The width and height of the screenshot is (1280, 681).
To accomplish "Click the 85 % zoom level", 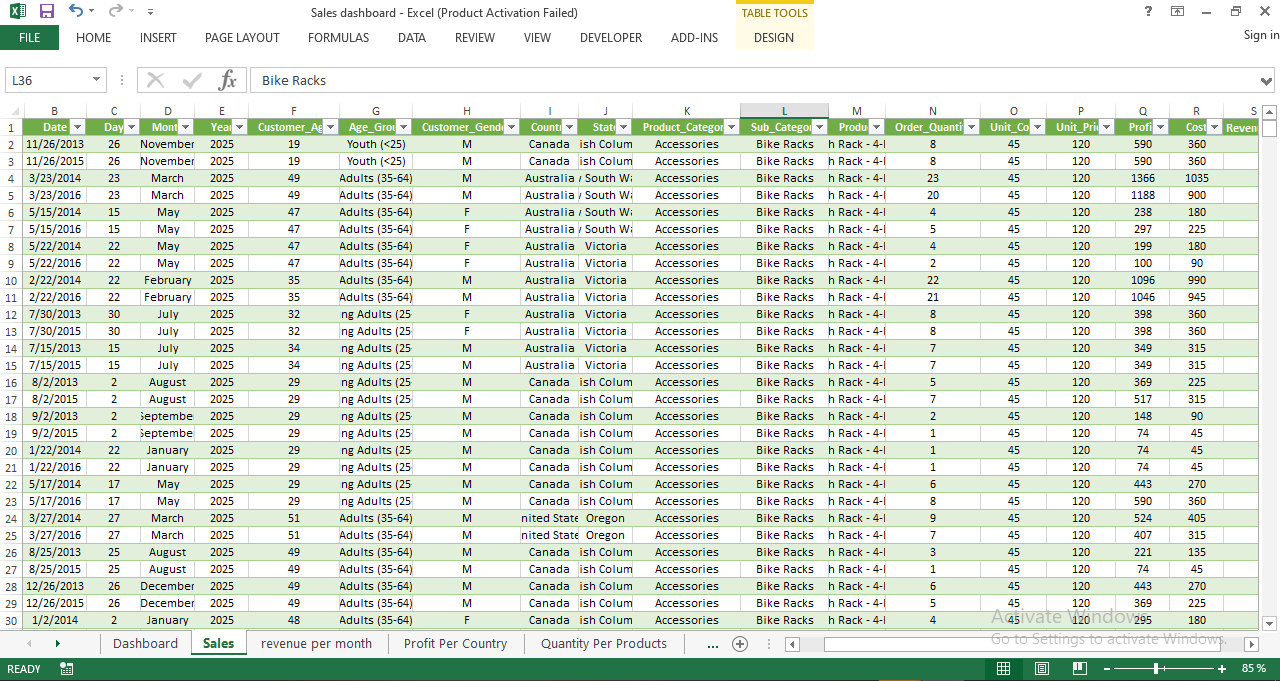I will (1253, 668).
